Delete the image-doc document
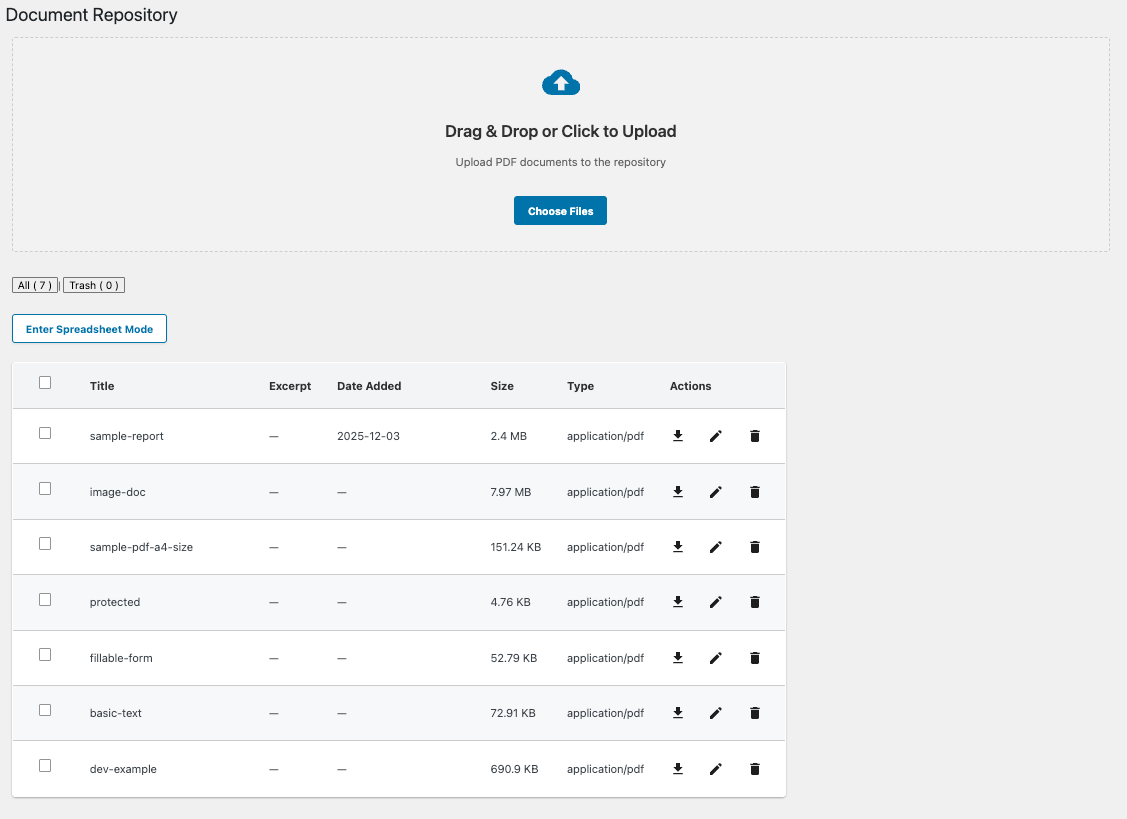Screen dimensions: 1127x819 coord(754,491)
